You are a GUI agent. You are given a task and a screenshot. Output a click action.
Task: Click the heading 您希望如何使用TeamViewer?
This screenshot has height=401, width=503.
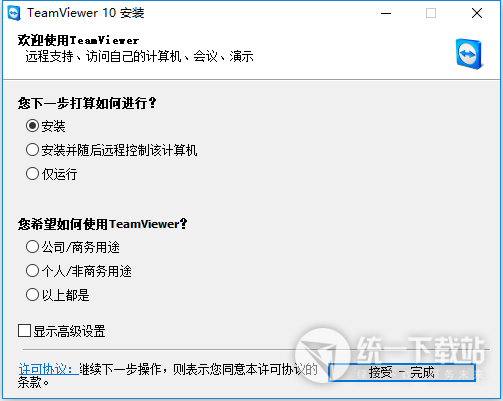click(102, 224)
